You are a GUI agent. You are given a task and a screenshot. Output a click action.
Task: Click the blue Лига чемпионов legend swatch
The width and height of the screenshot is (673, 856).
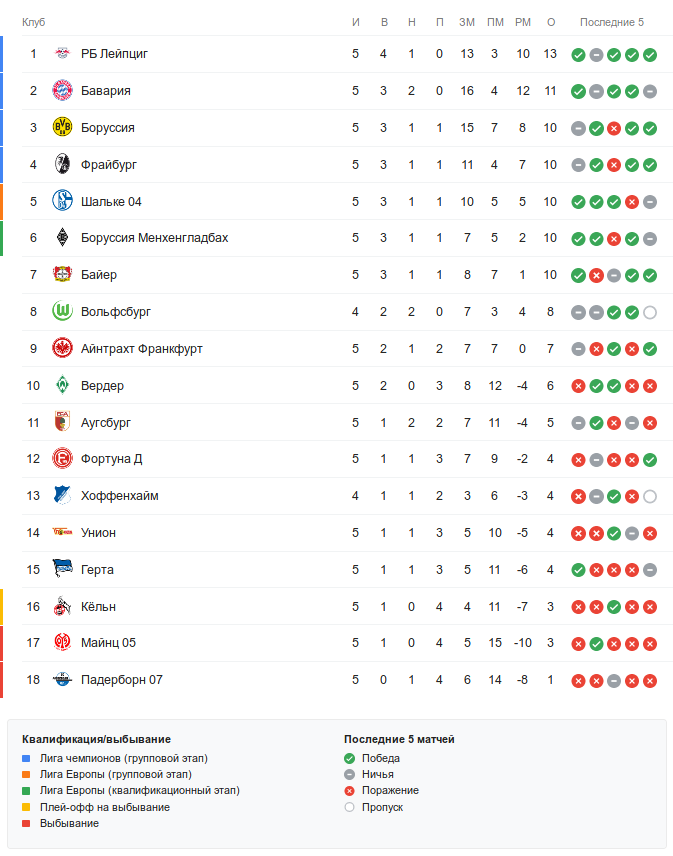(26, 759)
